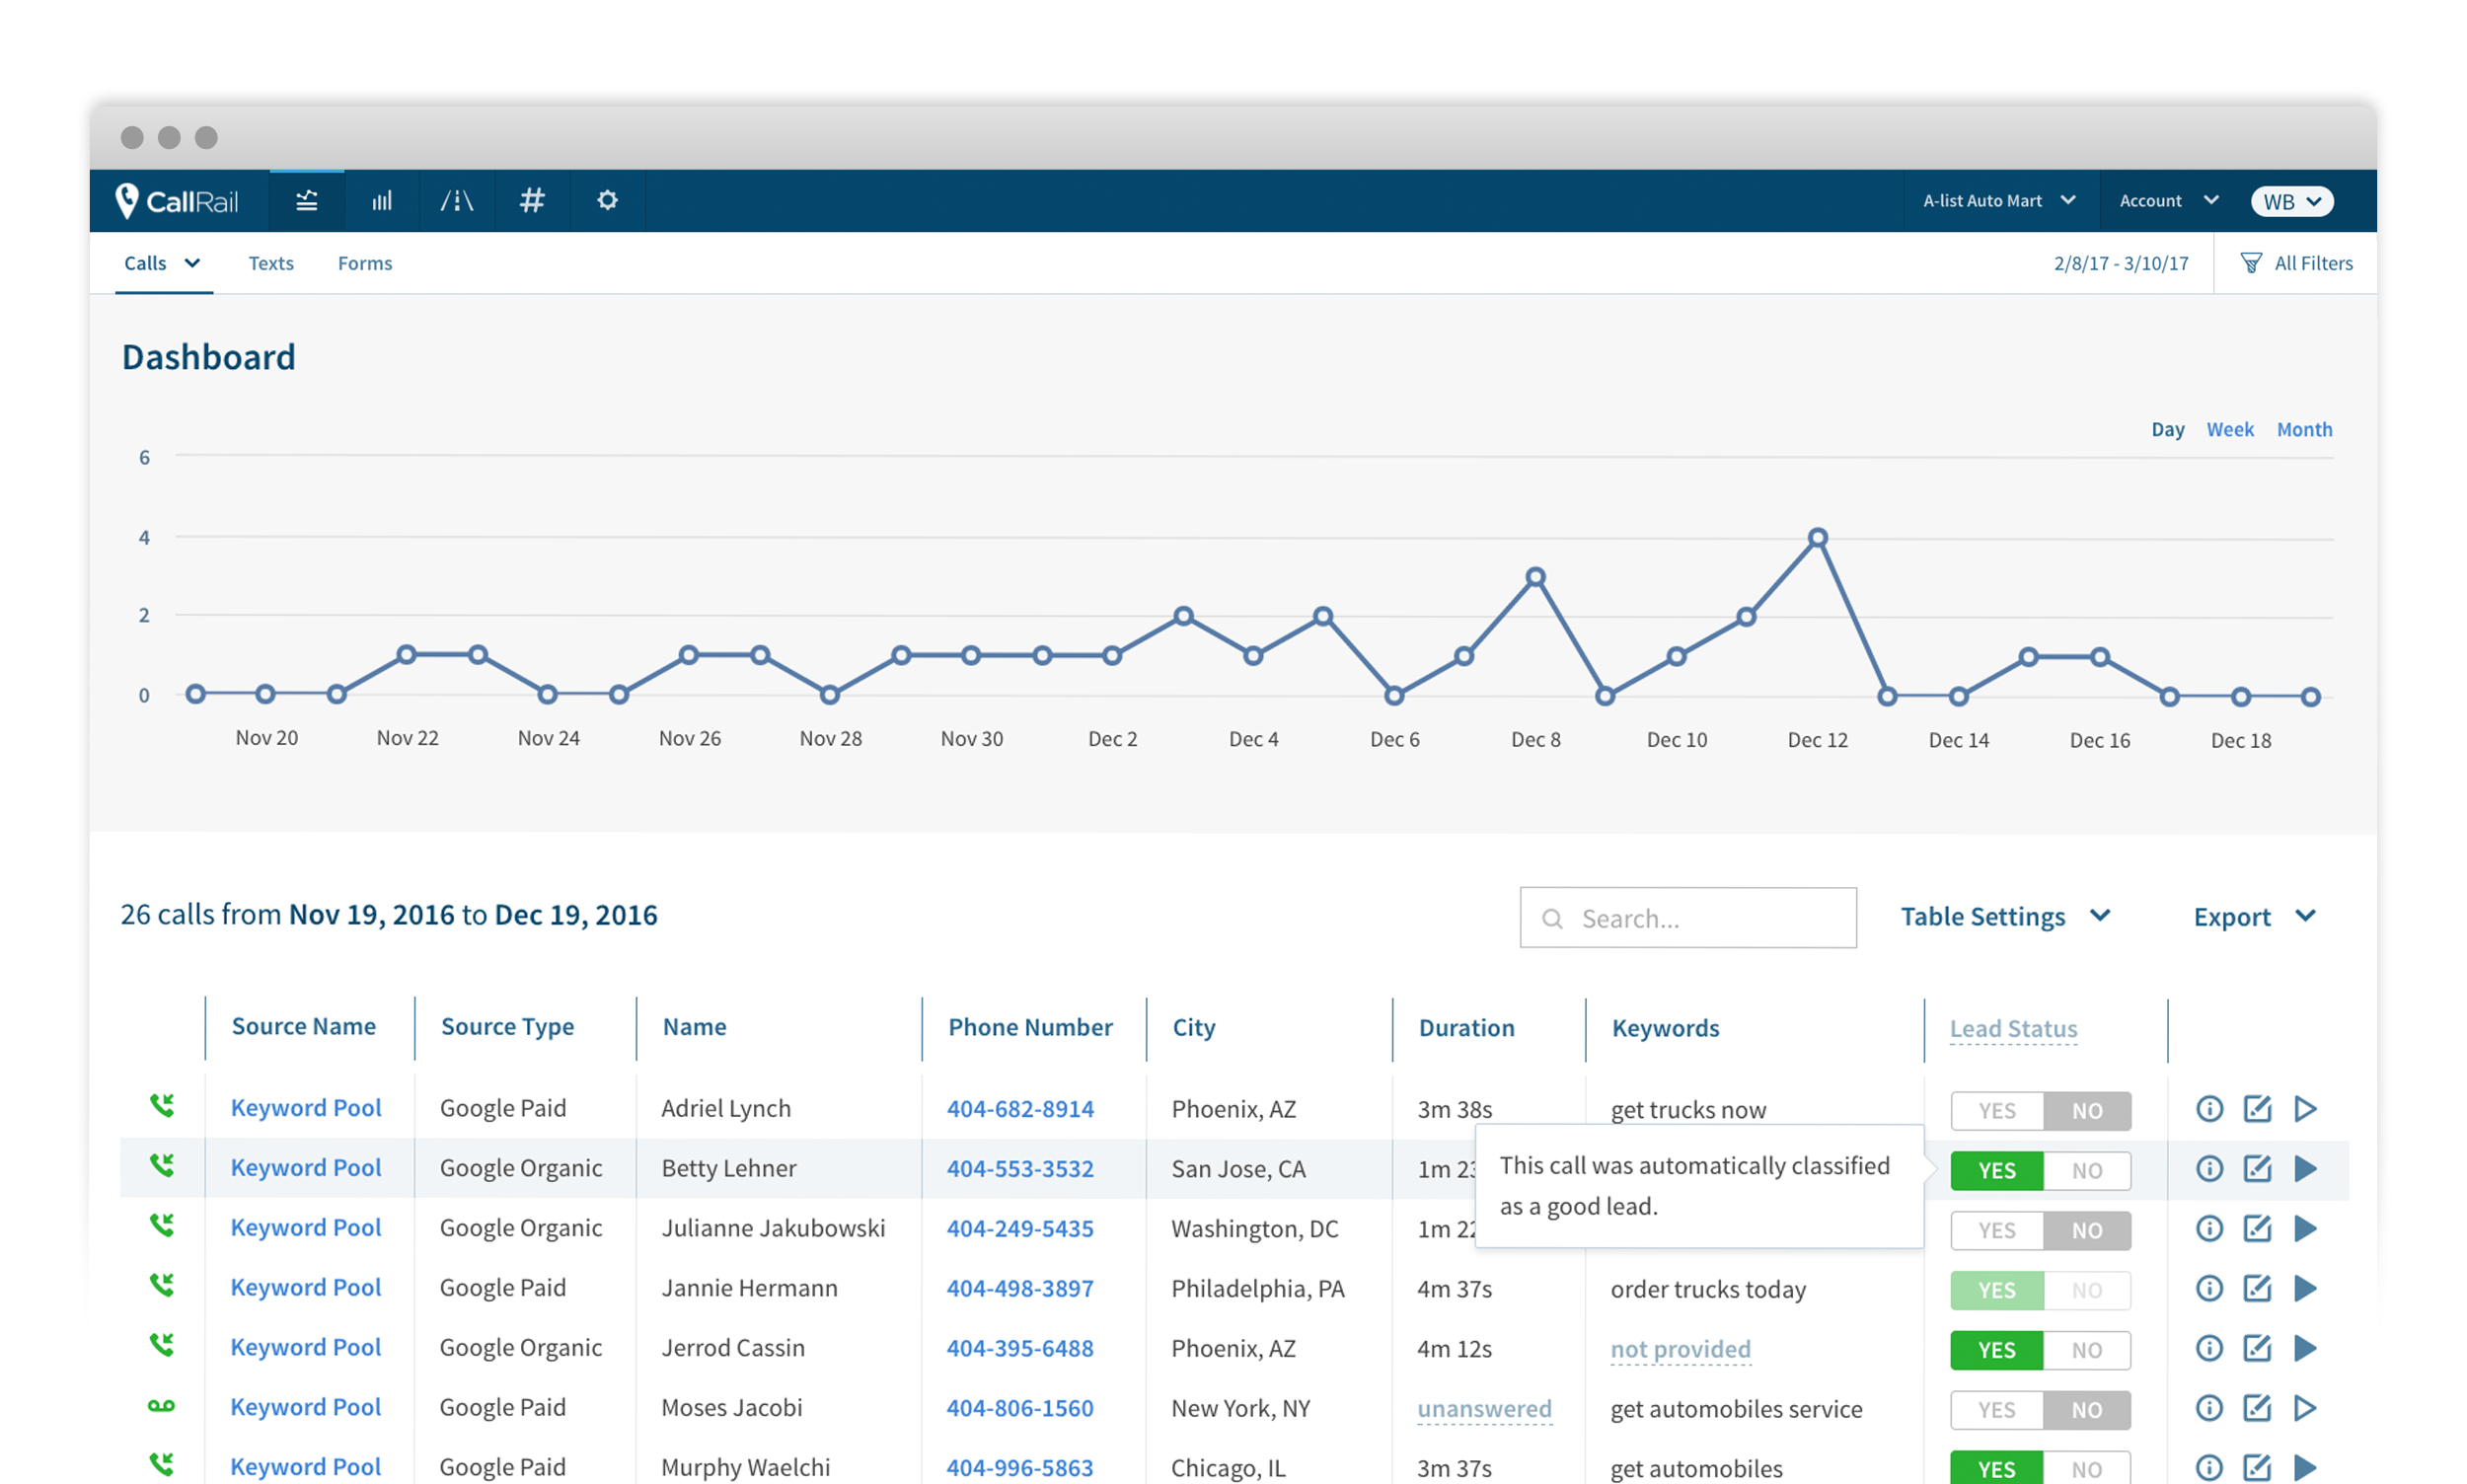Screen dimensions: 2467x1484
Task: Mark Moses Jacobi as YES lead
Action: coord(1996,1410)
